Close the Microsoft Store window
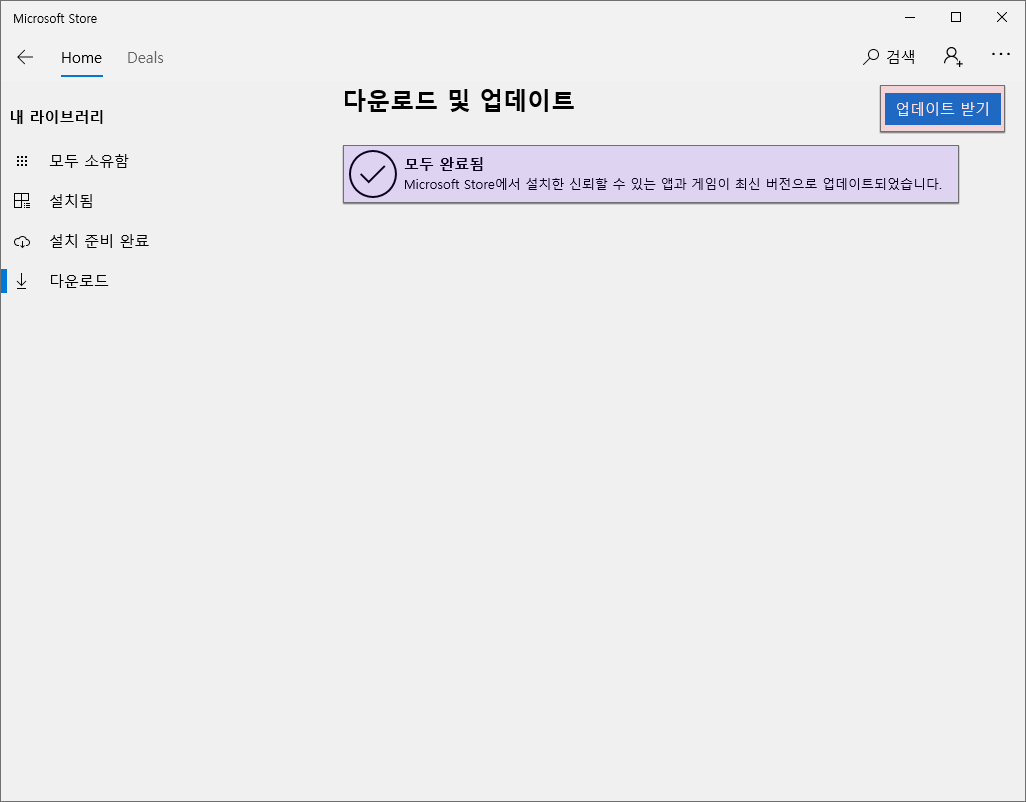Screen dimensions: 1026x802 1002,18
